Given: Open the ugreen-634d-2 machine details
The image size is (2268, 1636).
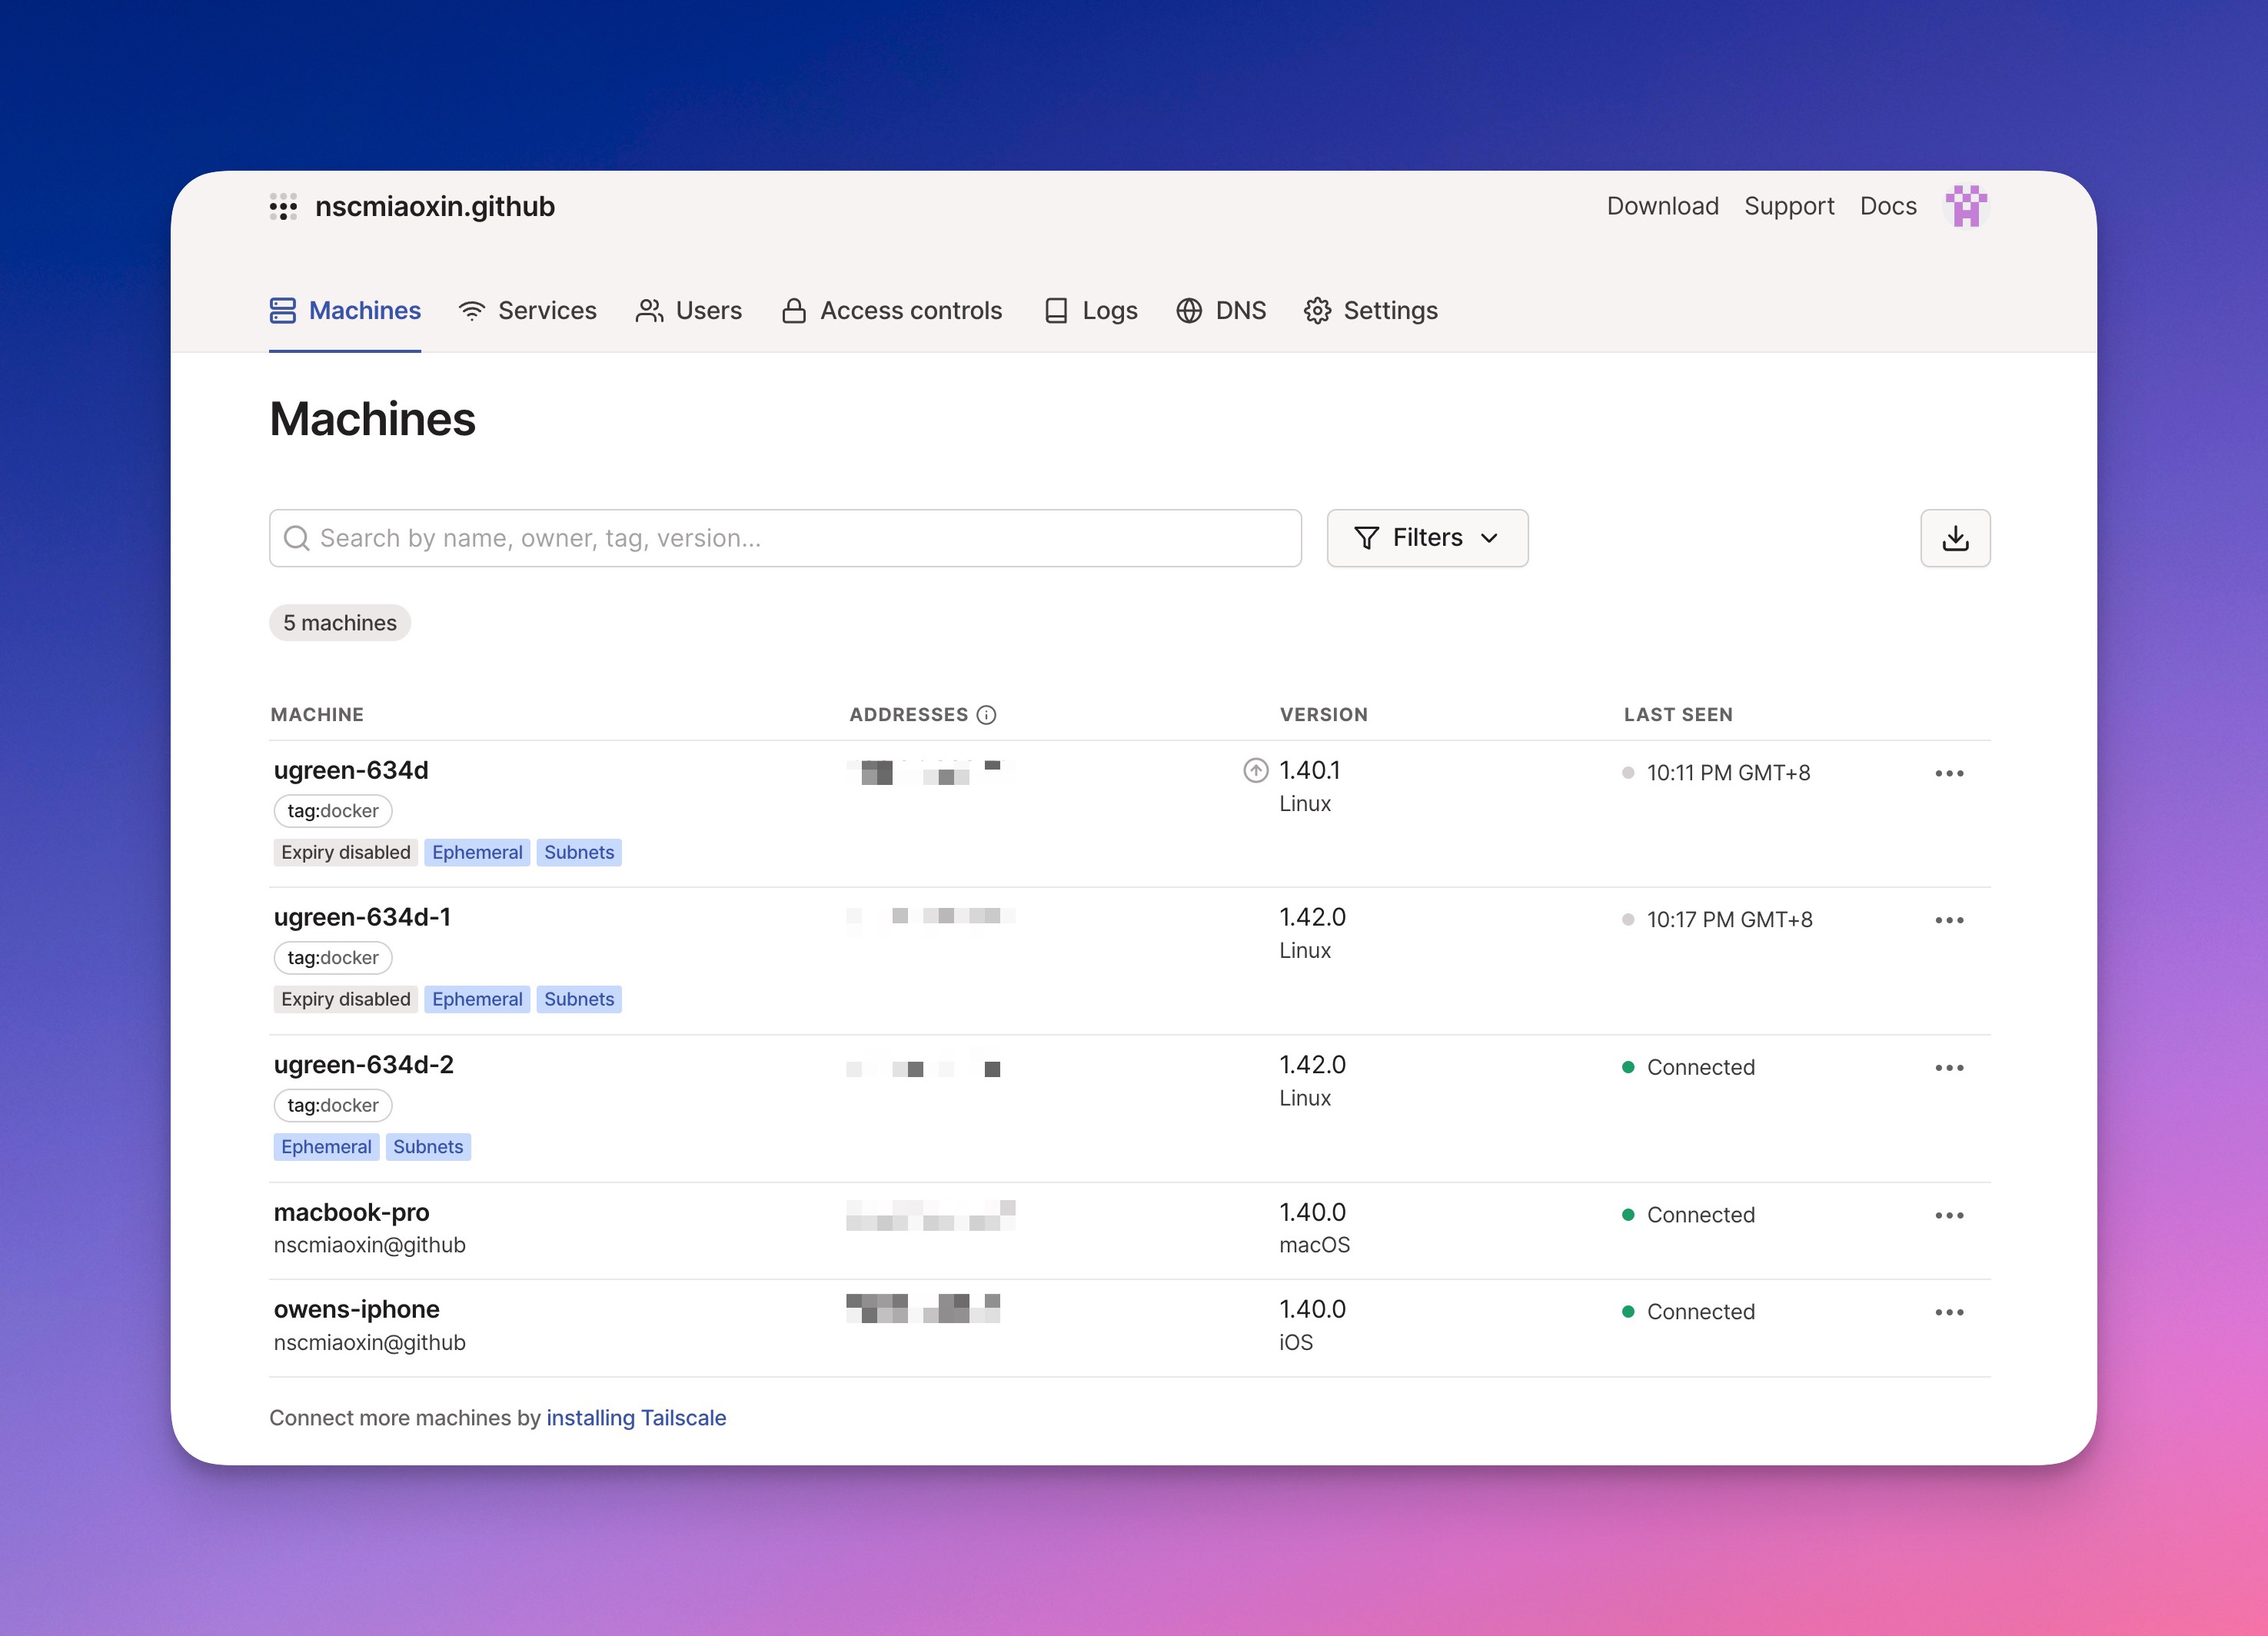Looking at the screenshot, I should click(x=363, y=1064).
